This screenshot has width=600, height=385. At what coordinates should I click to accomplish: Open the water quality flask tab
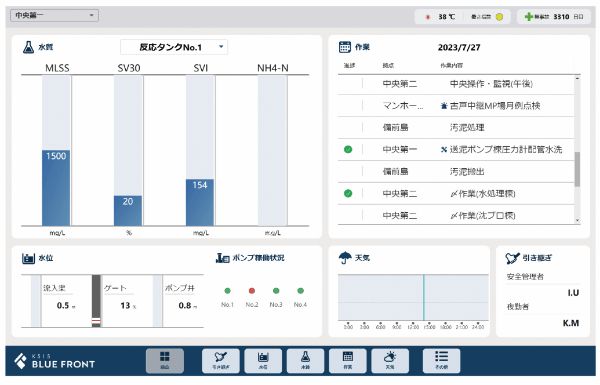point(305,361)
